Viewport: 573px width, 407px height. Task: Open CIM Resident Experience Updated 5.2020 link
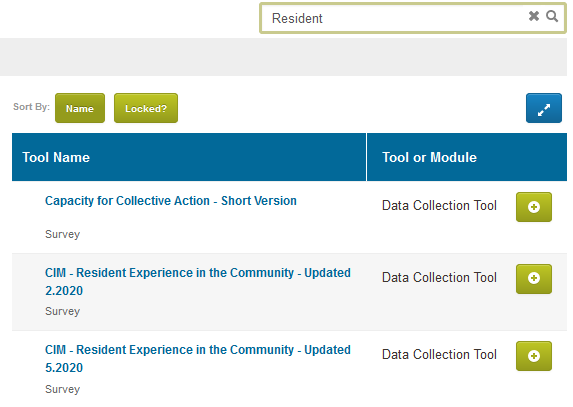198,359
